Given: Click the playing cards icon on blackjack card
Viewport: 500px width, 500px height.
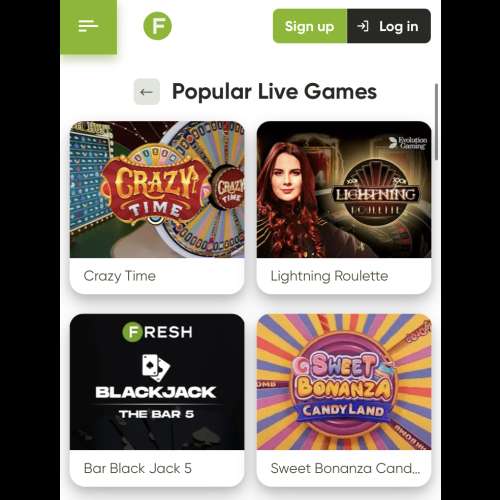Looking at the screenshot, I should click(156, 368).
